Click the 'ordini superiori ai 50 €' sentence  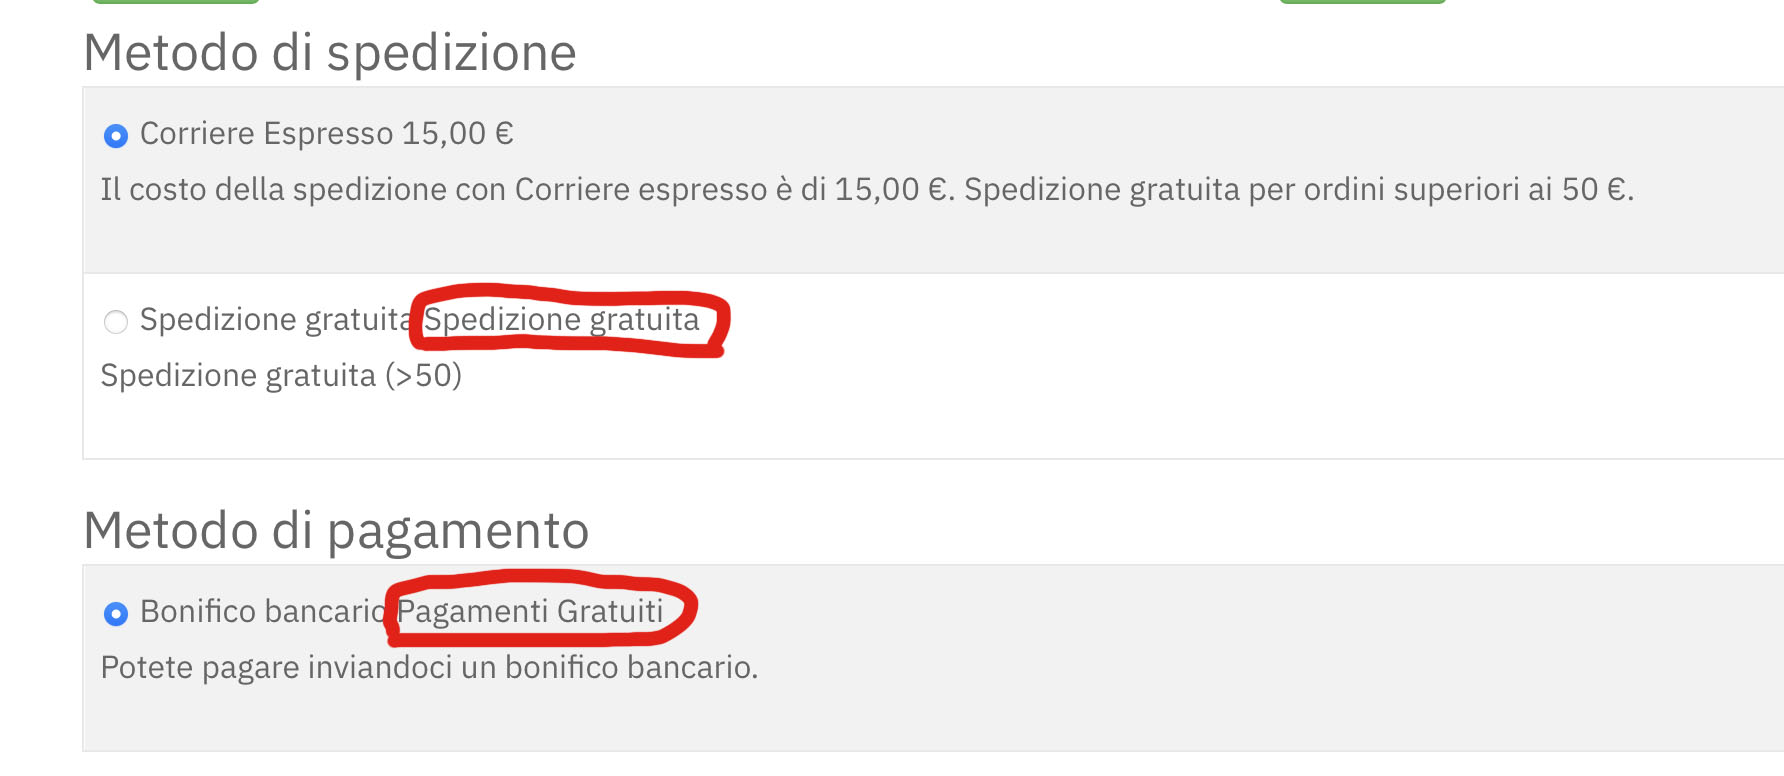point(1298,190)
